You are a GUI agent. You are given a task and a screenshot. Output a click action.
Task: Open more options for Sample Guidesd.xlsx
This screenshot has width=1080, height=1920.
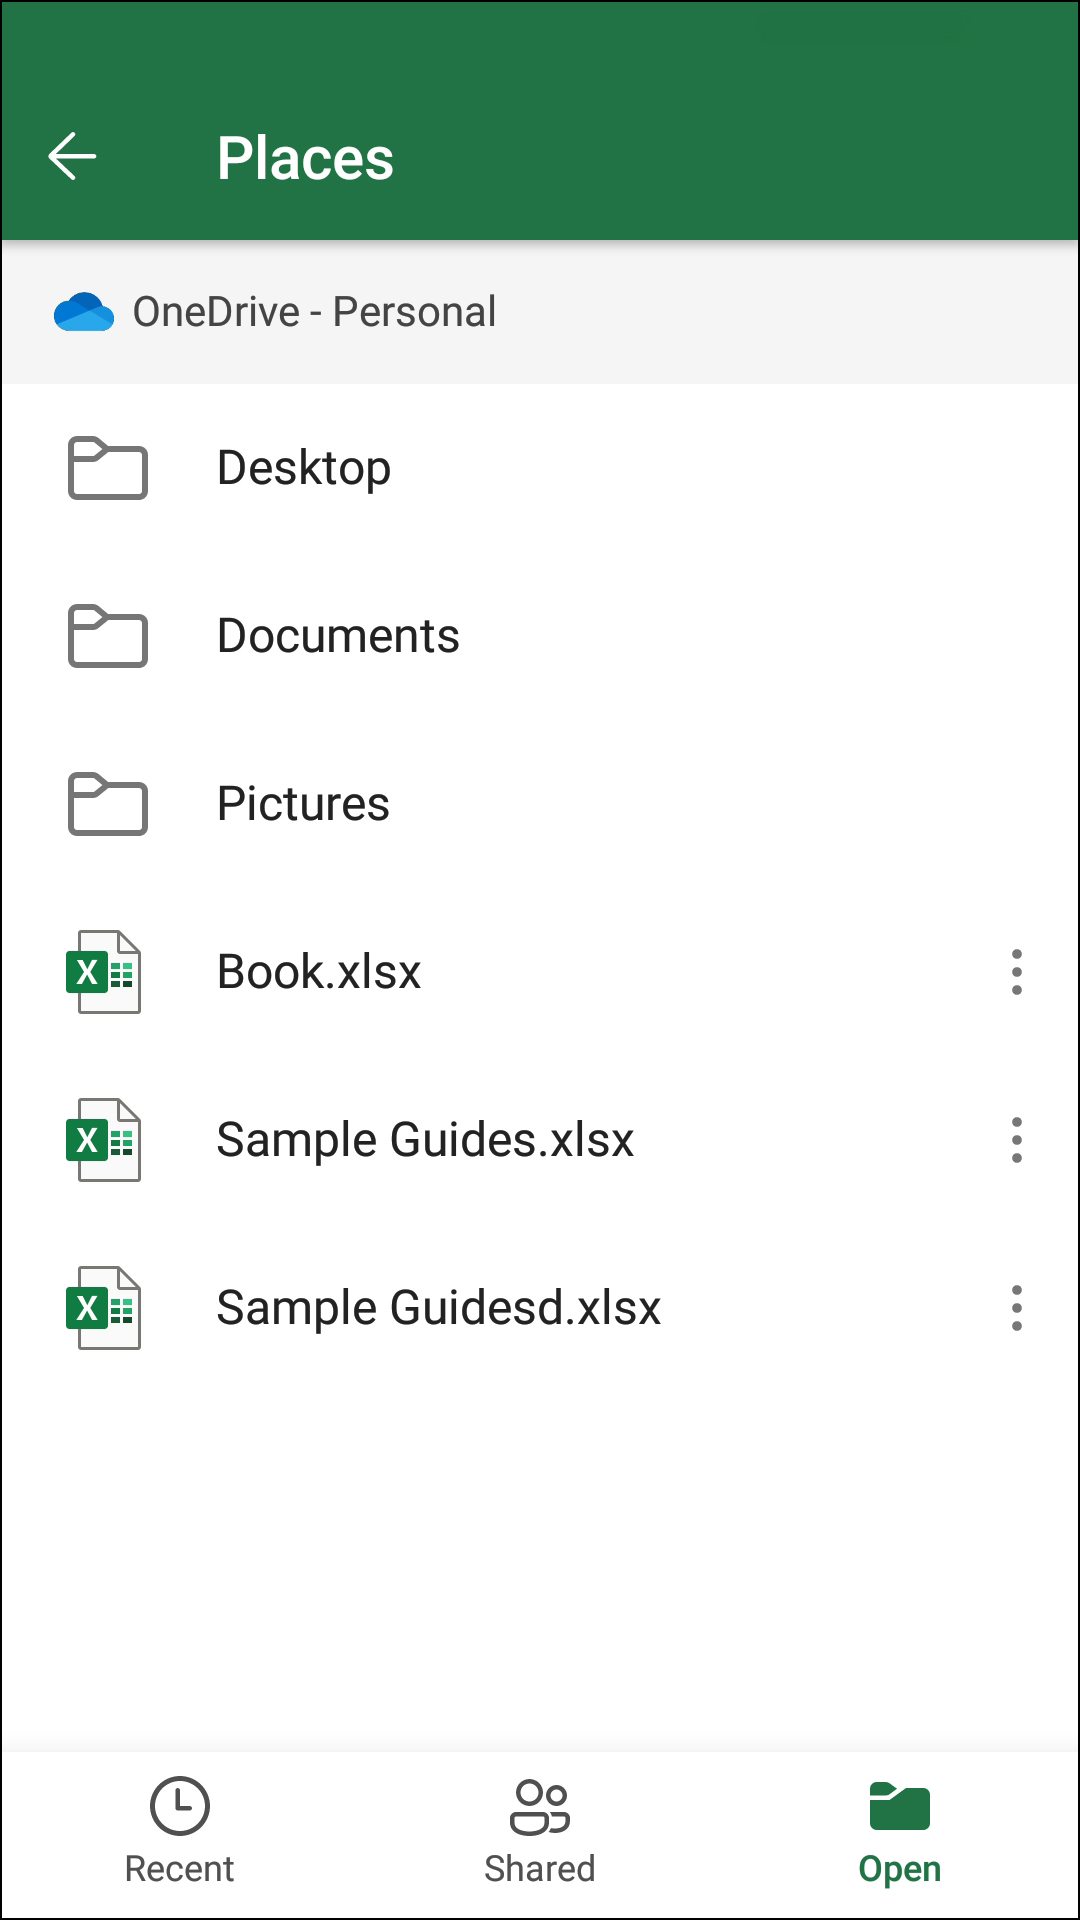1016,1308
